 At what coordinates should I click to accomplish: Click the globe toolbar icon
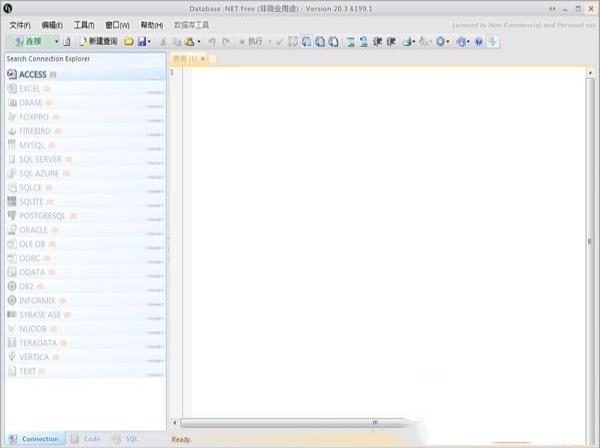click(461, 41)
